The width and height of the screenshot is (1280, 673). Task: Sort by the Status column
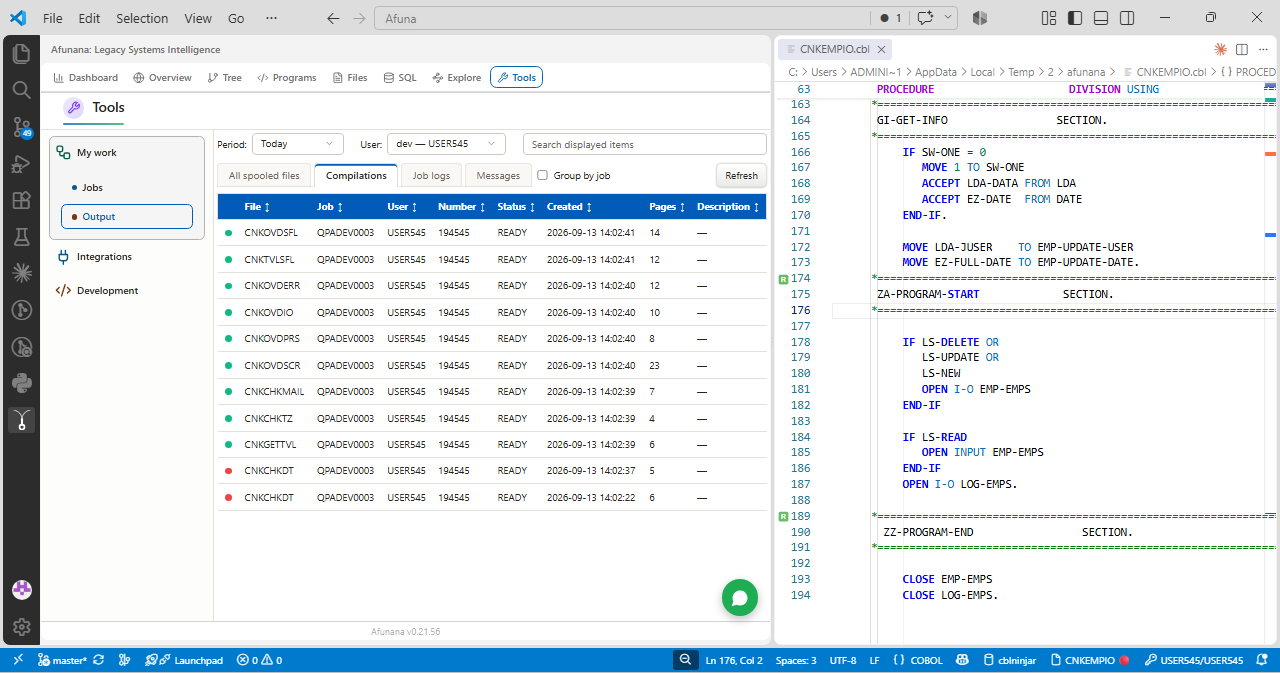tap(516, 207)
